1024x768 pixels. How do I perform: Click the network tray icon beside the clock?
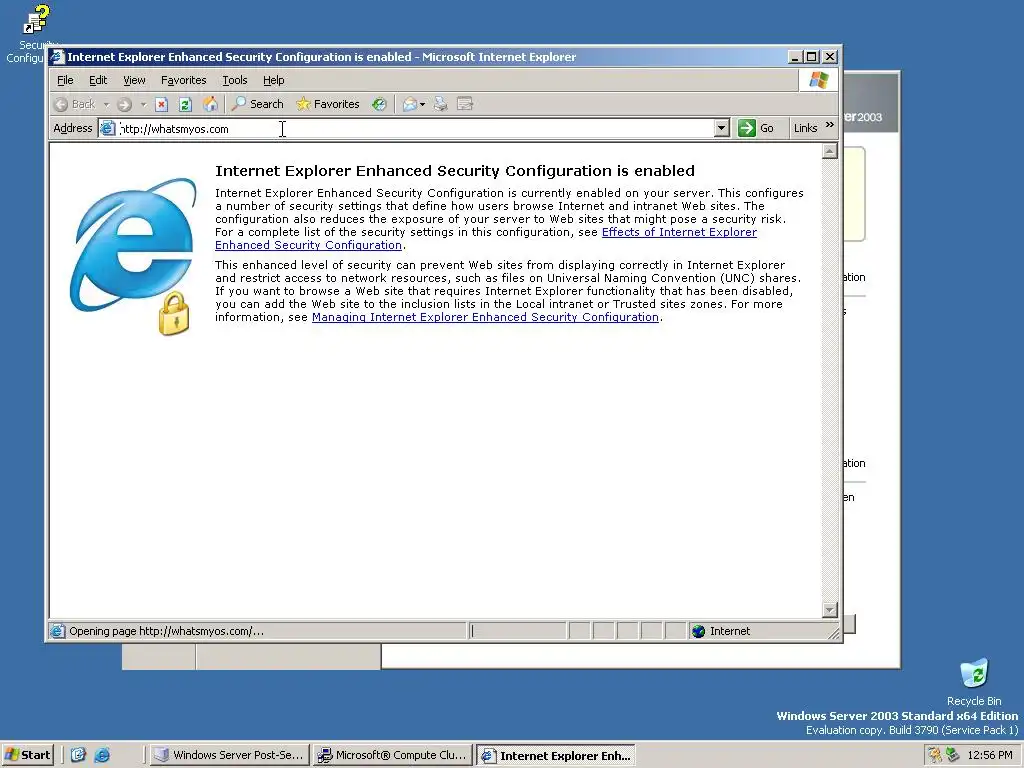953,755
